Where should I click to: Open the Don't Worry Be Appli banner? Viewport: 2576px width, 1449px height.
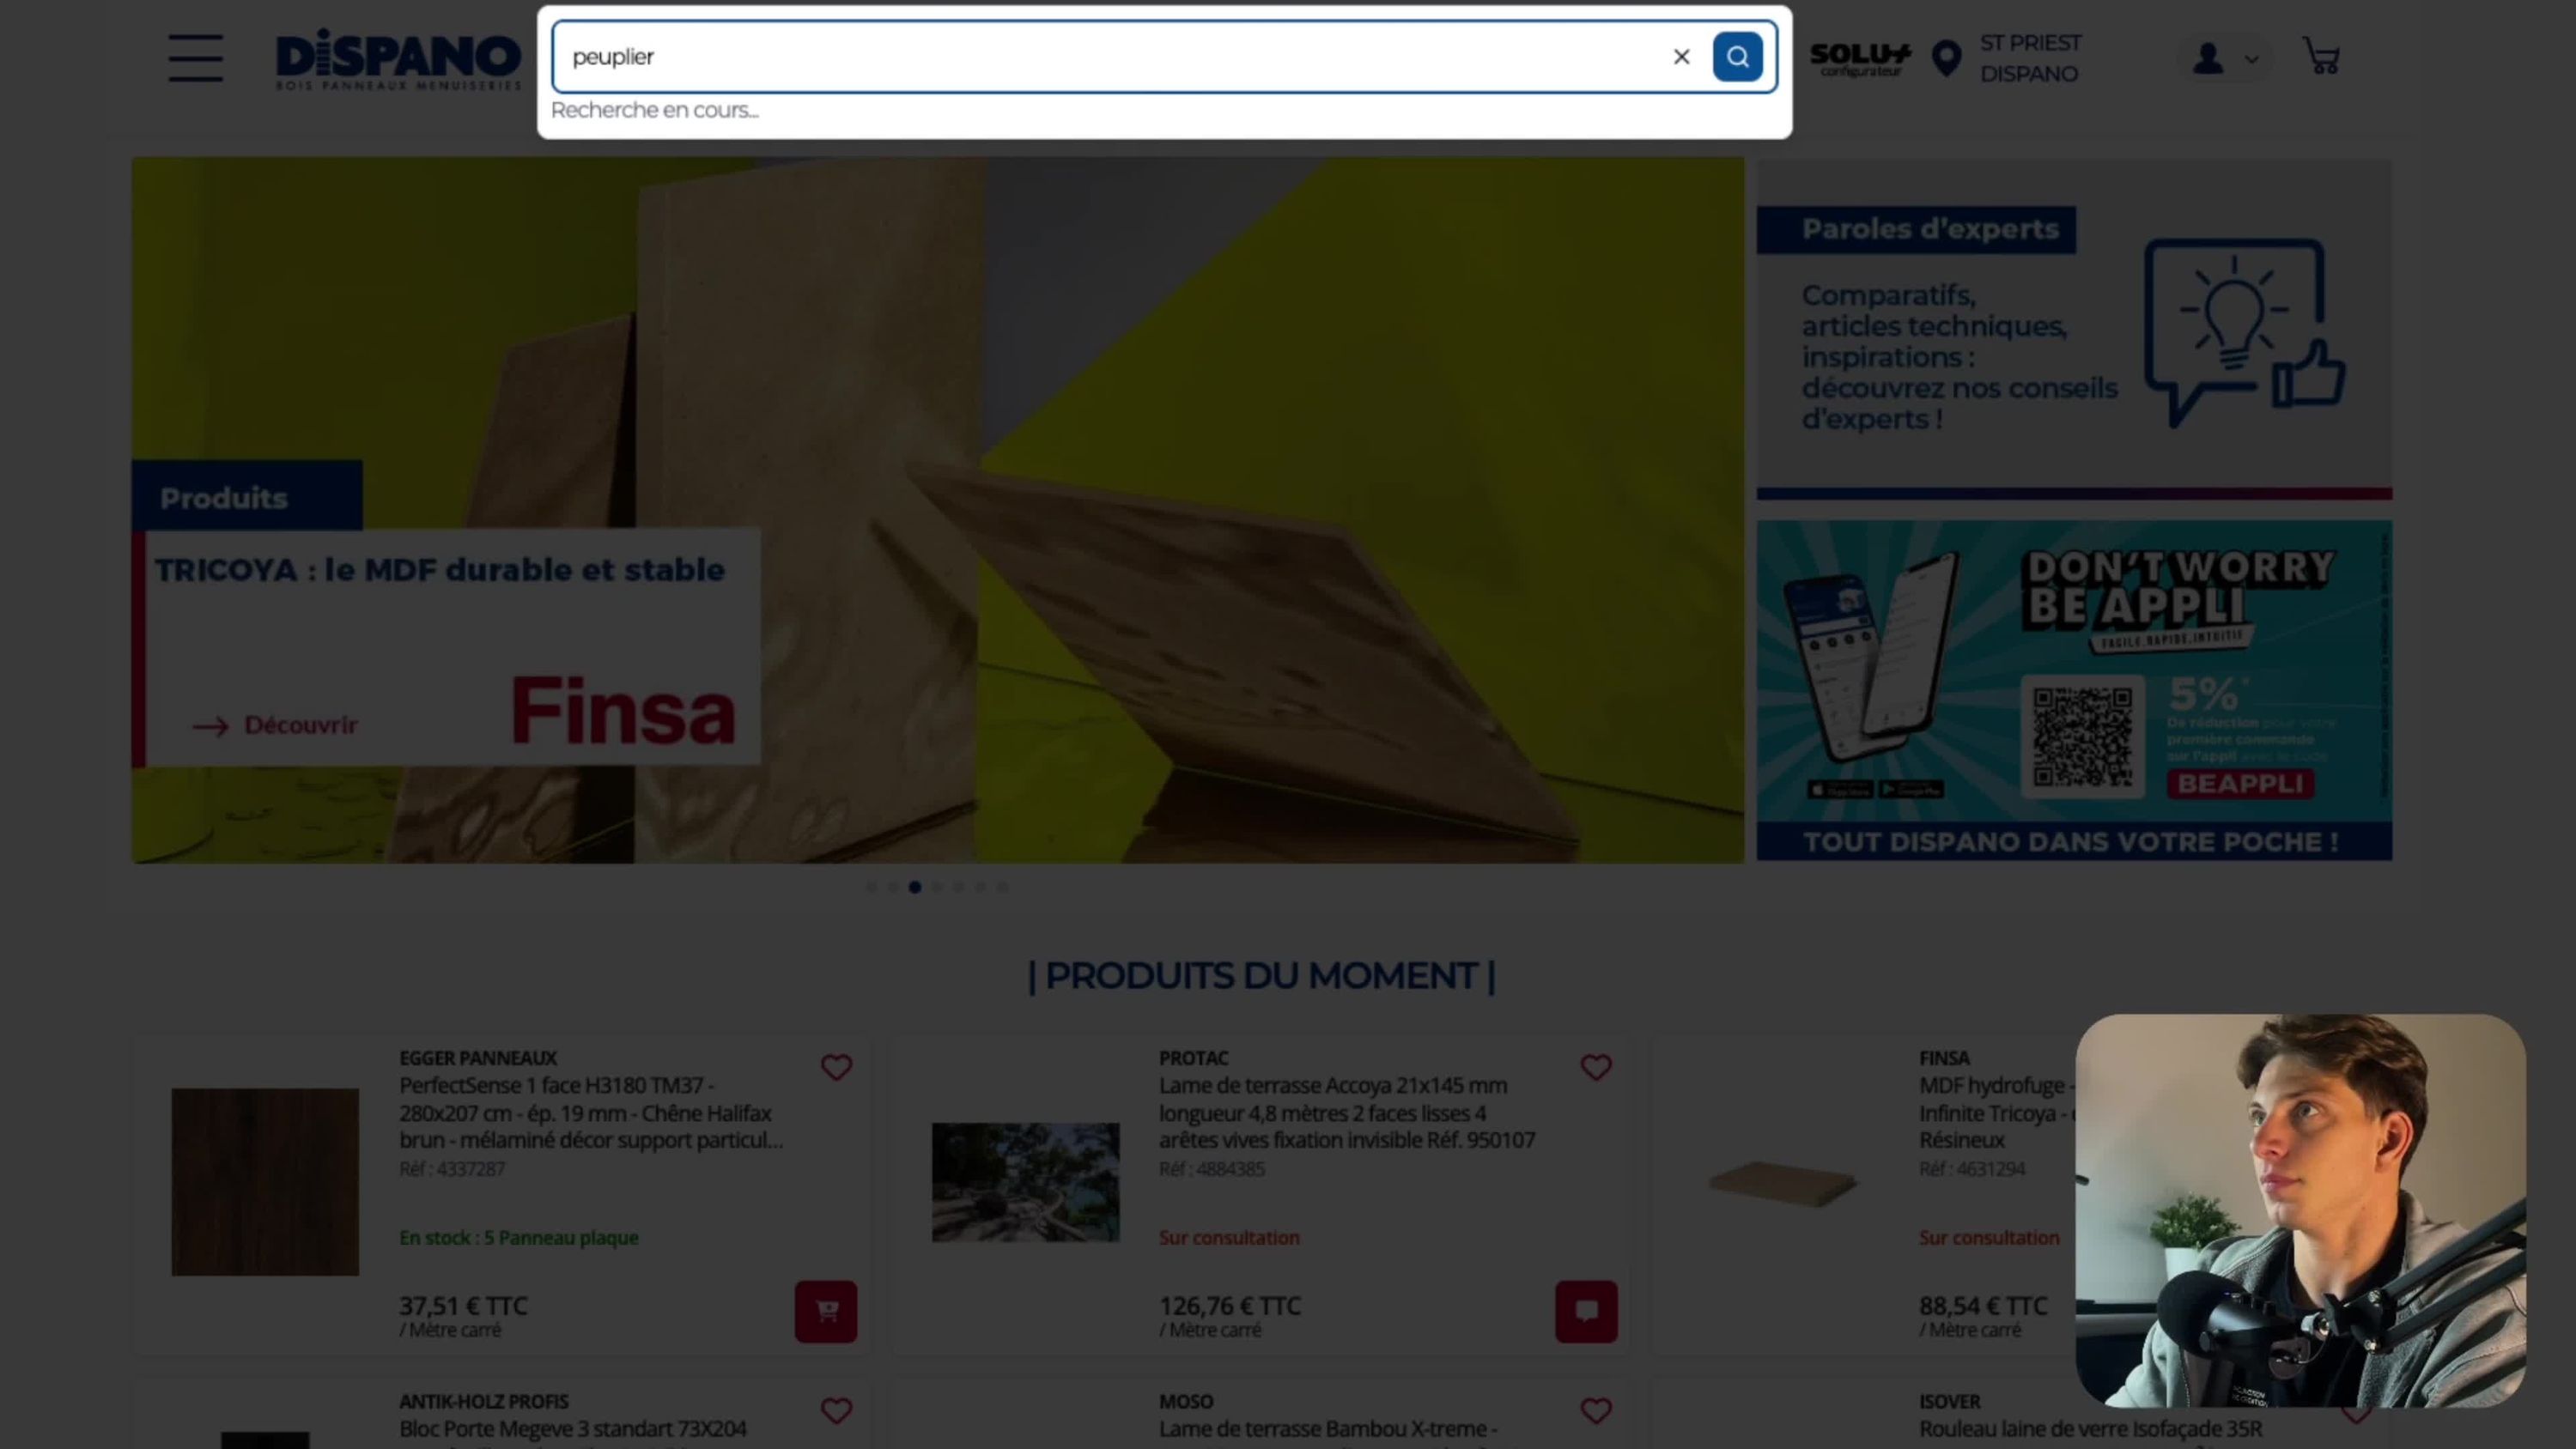tap(2074, 690)
